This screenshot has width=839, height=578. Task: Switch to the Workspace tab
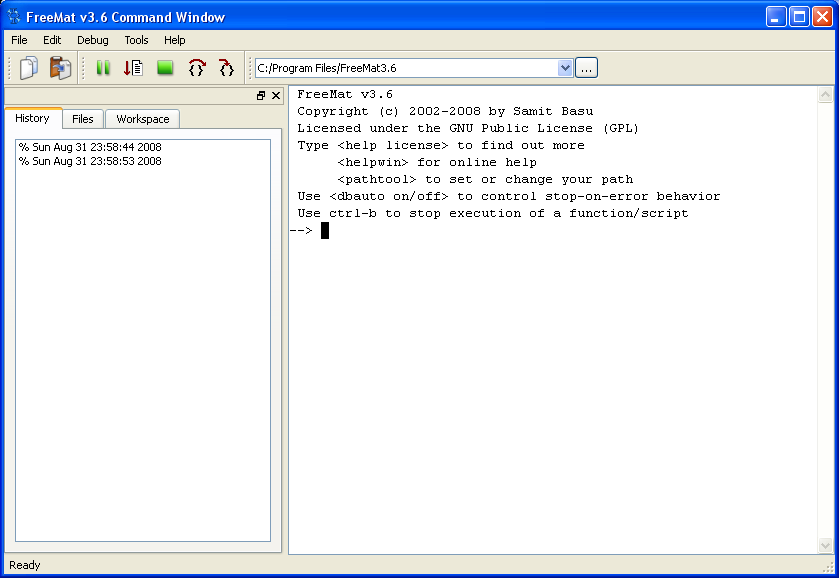tap(142, 119)
